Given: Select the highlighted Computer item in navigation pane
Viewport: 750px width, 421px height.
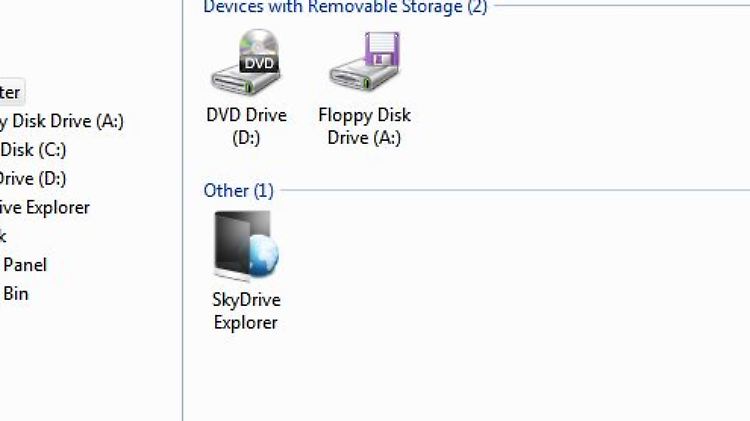Looking at the screenshot, I should 10,92.
